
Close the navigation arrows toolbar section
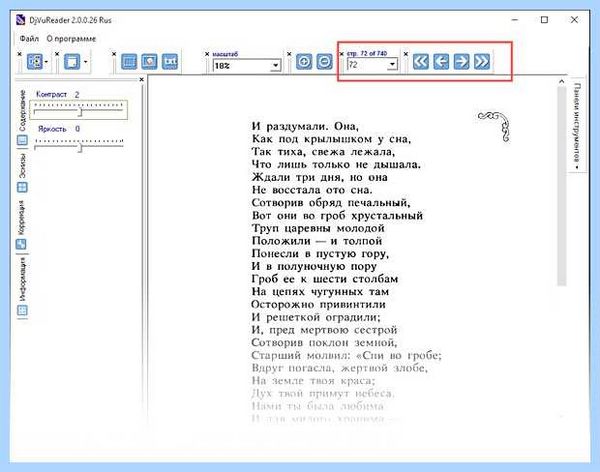[406, 54]
